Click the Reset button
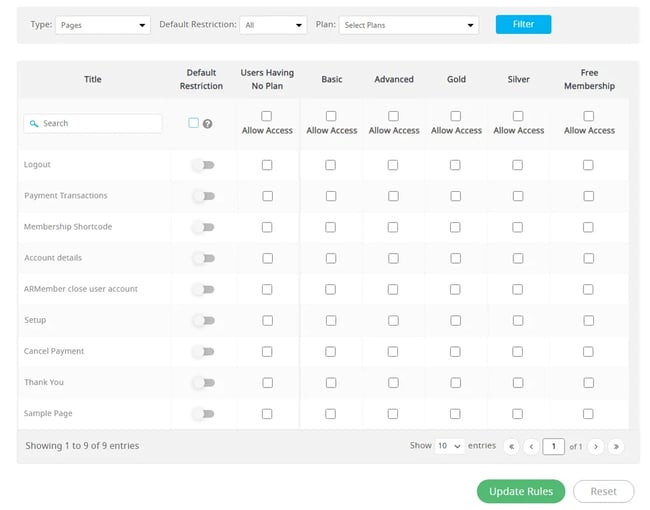The image size is (650, 510). (x=604, y=491)
